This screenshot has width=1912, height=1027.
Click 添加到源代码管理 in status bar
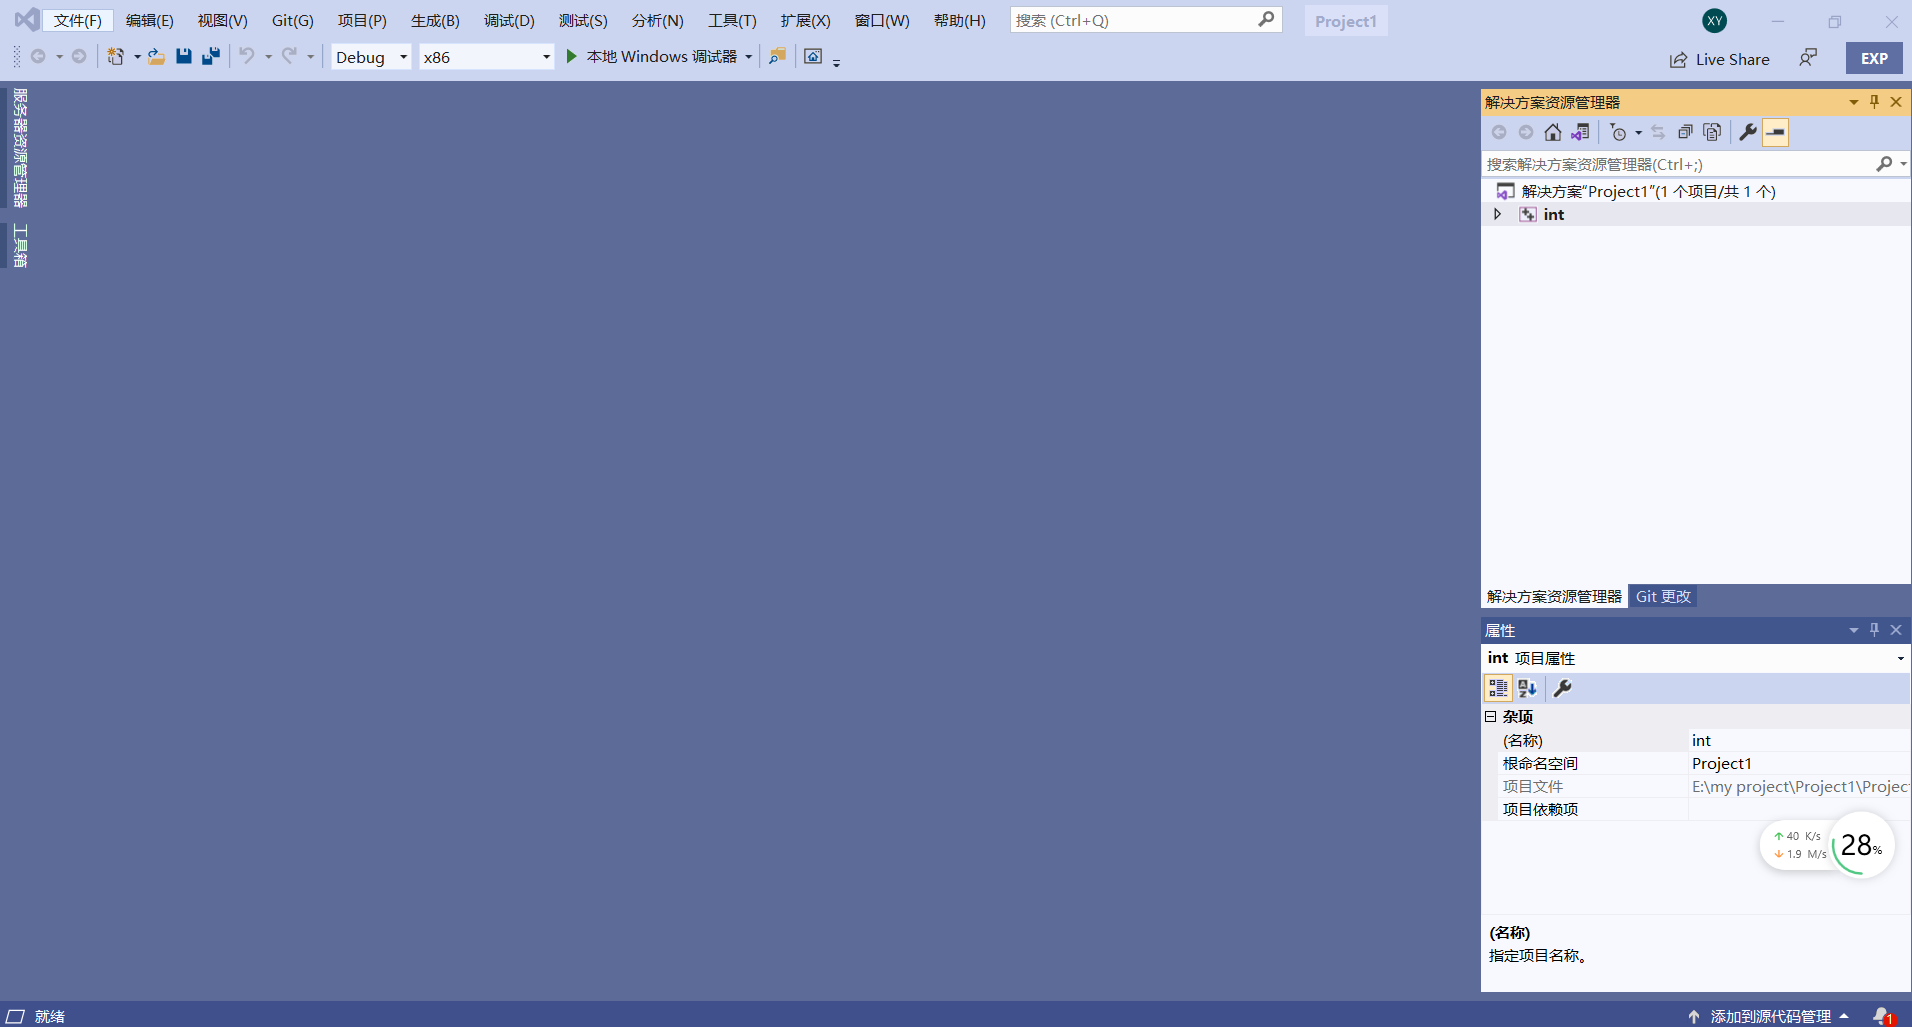click(1769, 1016)
